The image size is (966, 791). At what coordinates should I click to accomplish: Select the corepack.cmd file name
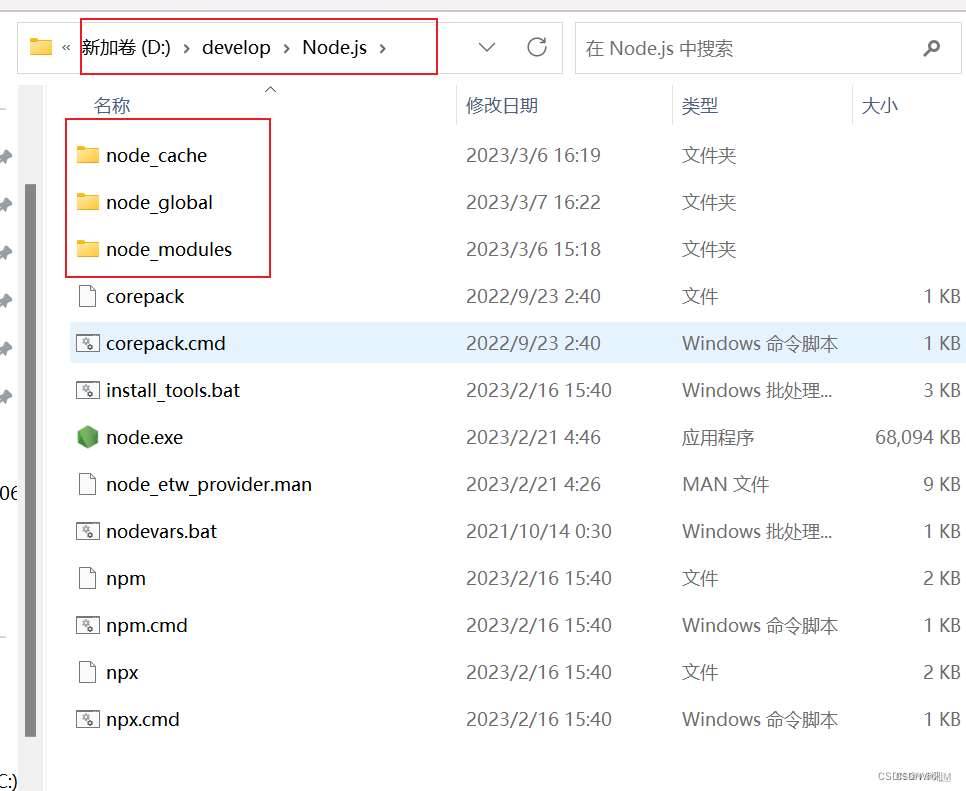(x=166, y=343)
